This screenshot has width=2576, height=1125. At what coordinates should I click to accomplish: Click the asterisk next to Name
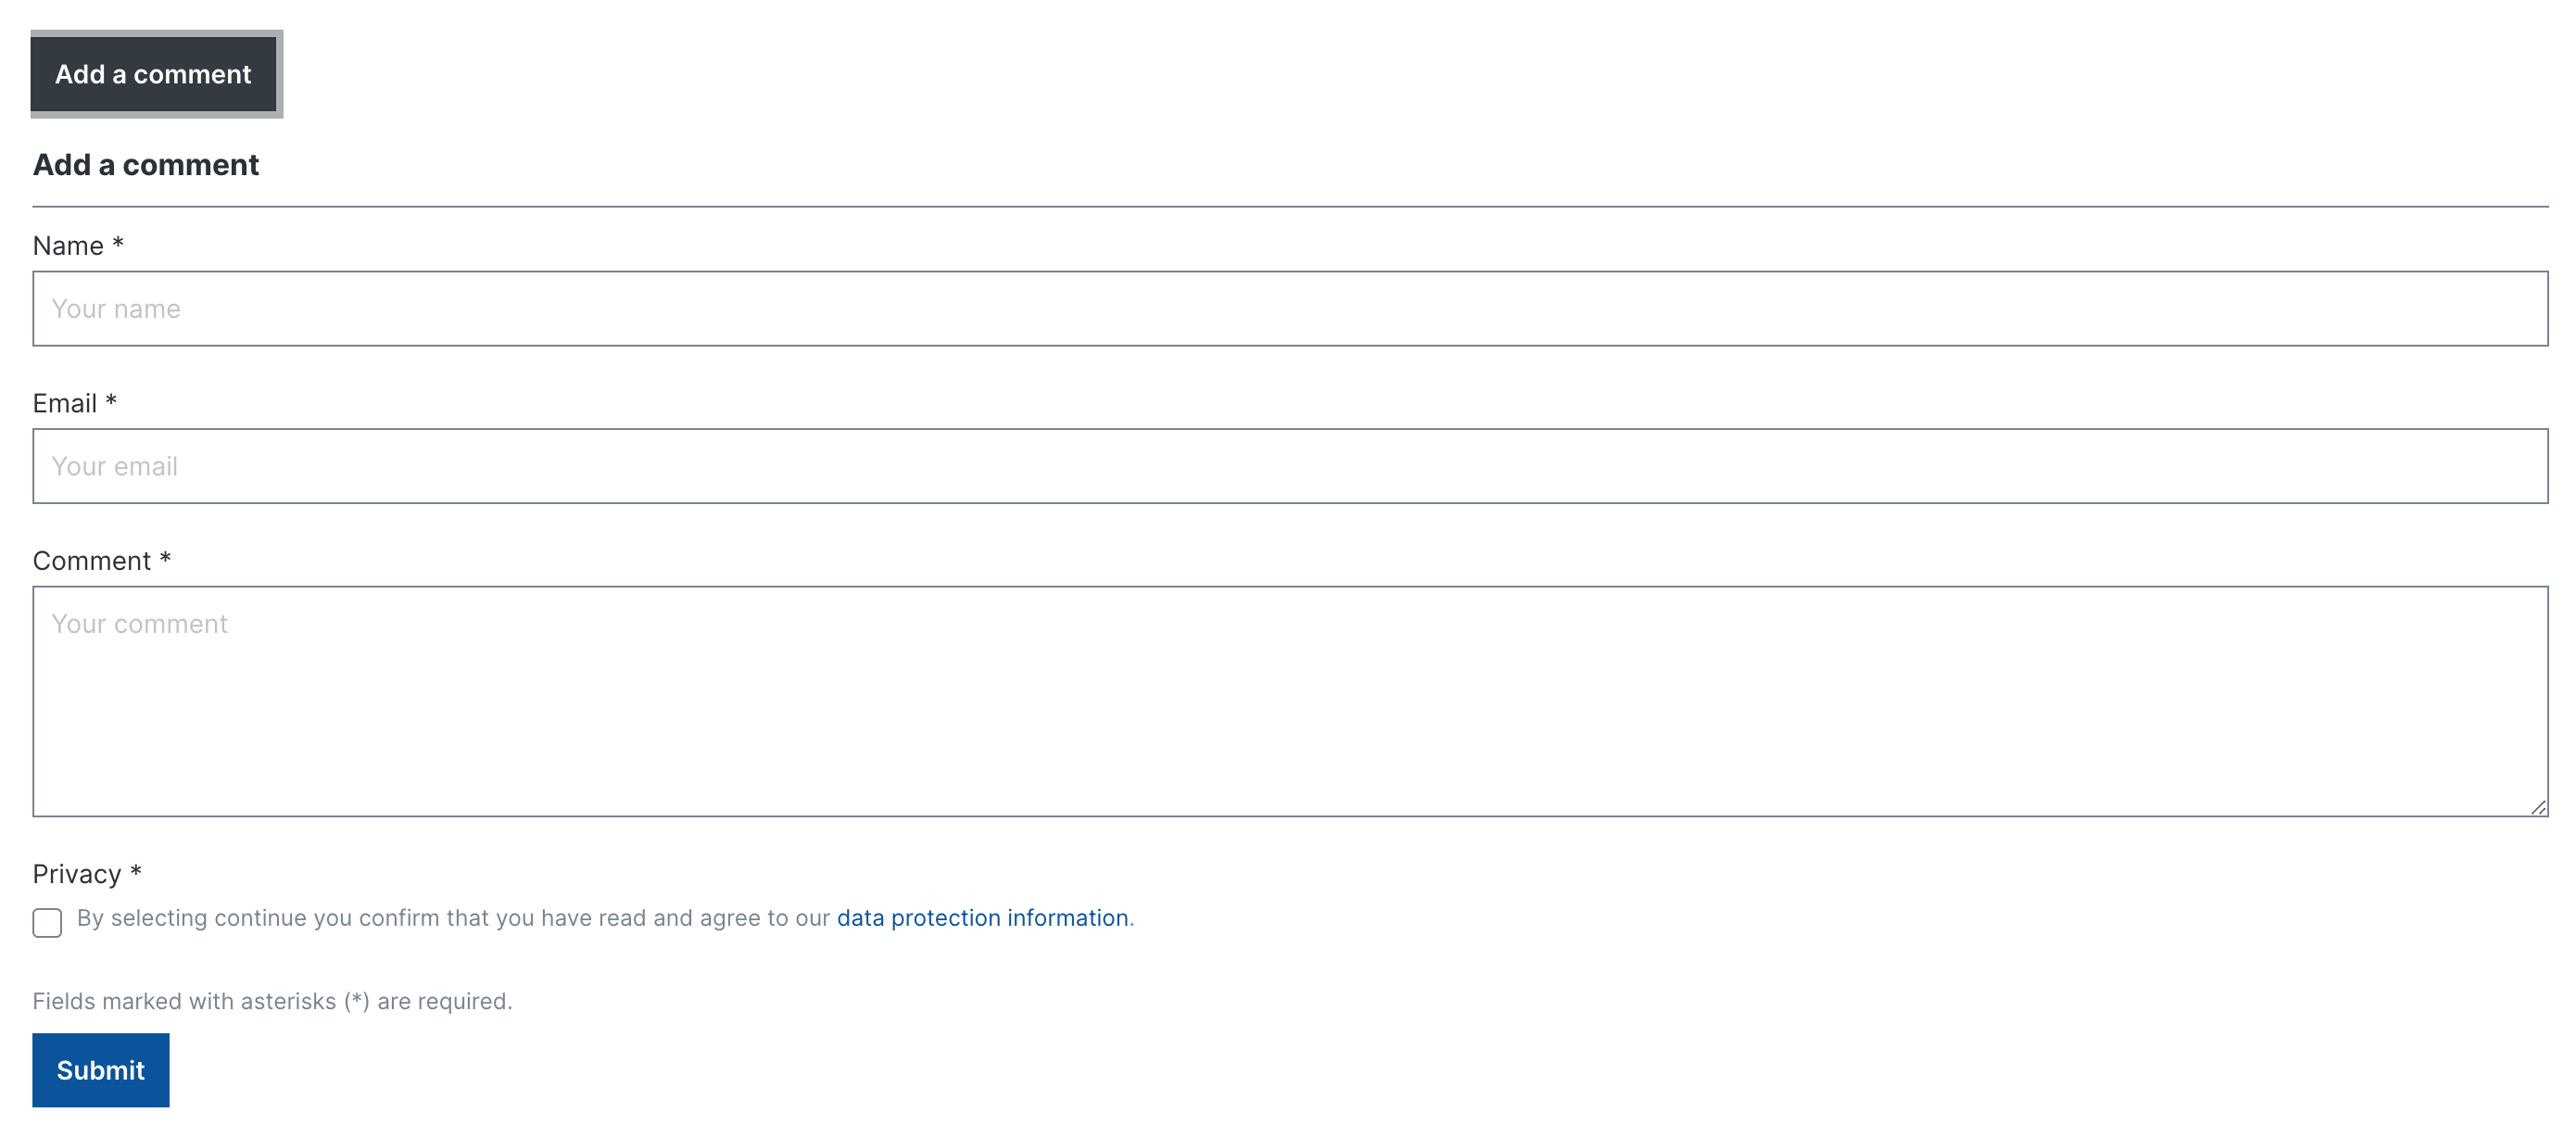click(118, 243)
